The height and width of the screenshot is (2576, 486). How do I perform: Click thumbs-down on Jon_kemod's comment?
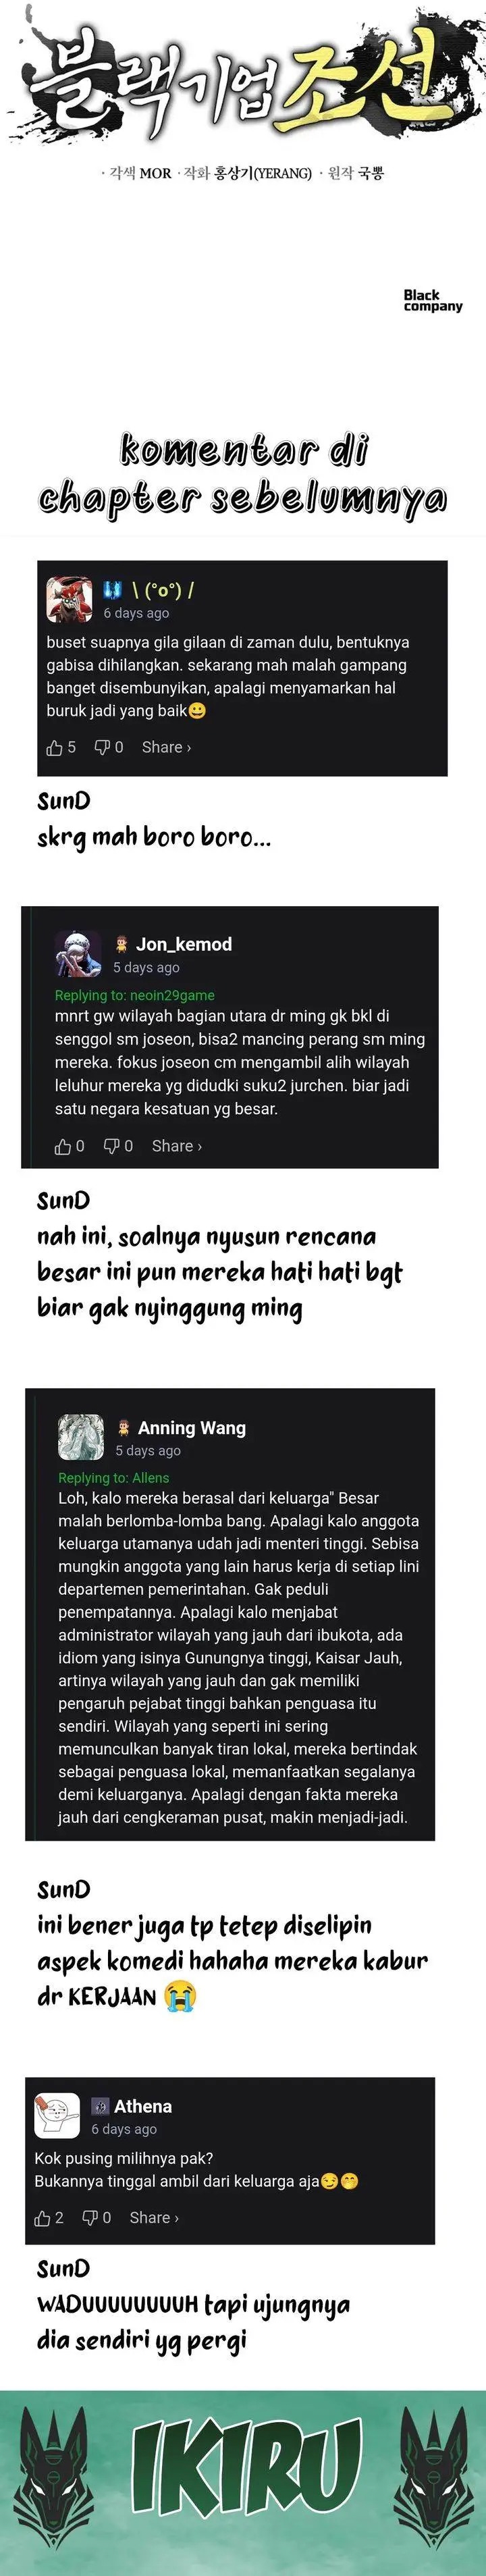pyautogui.click(x=111, y=1146)
